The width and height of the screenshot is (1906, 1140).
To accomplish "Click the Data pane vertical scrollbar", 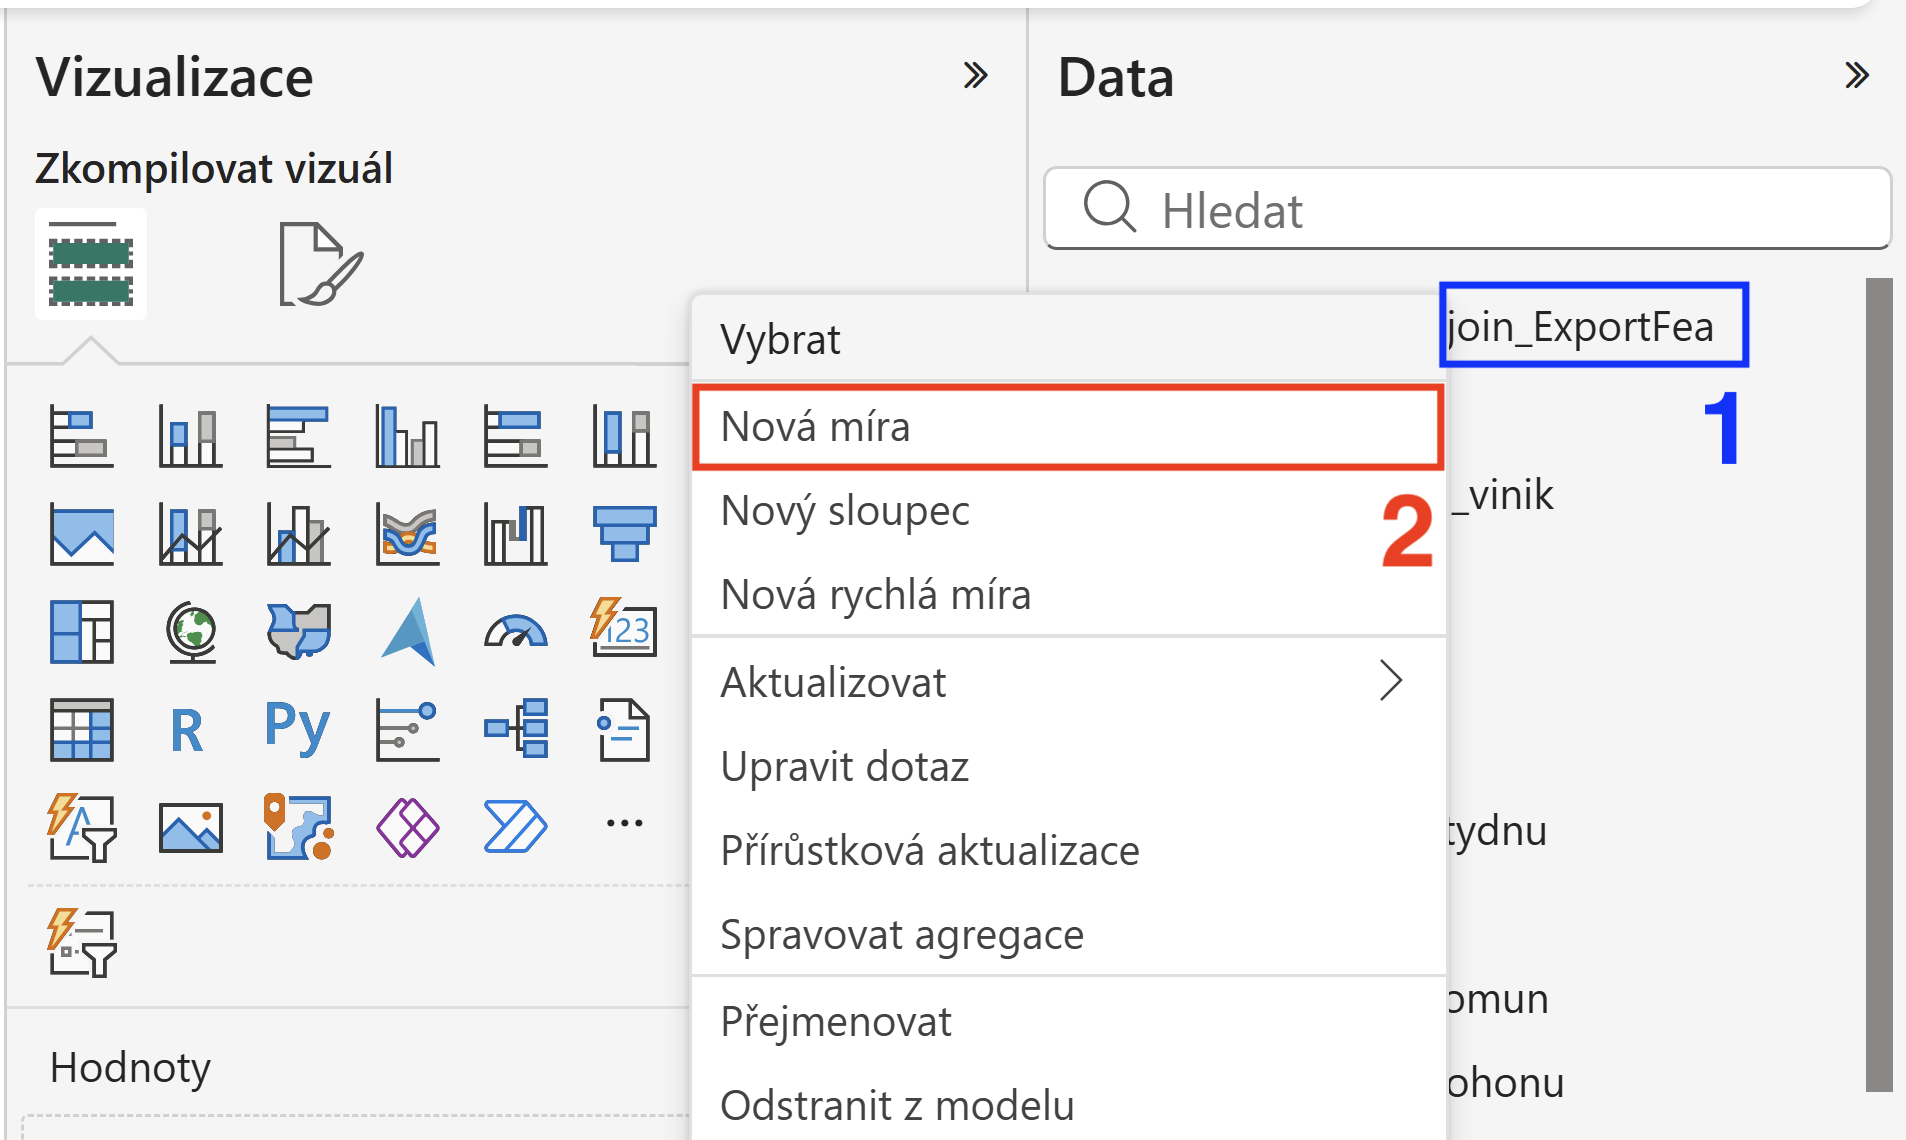I will tap(1879, 685).
